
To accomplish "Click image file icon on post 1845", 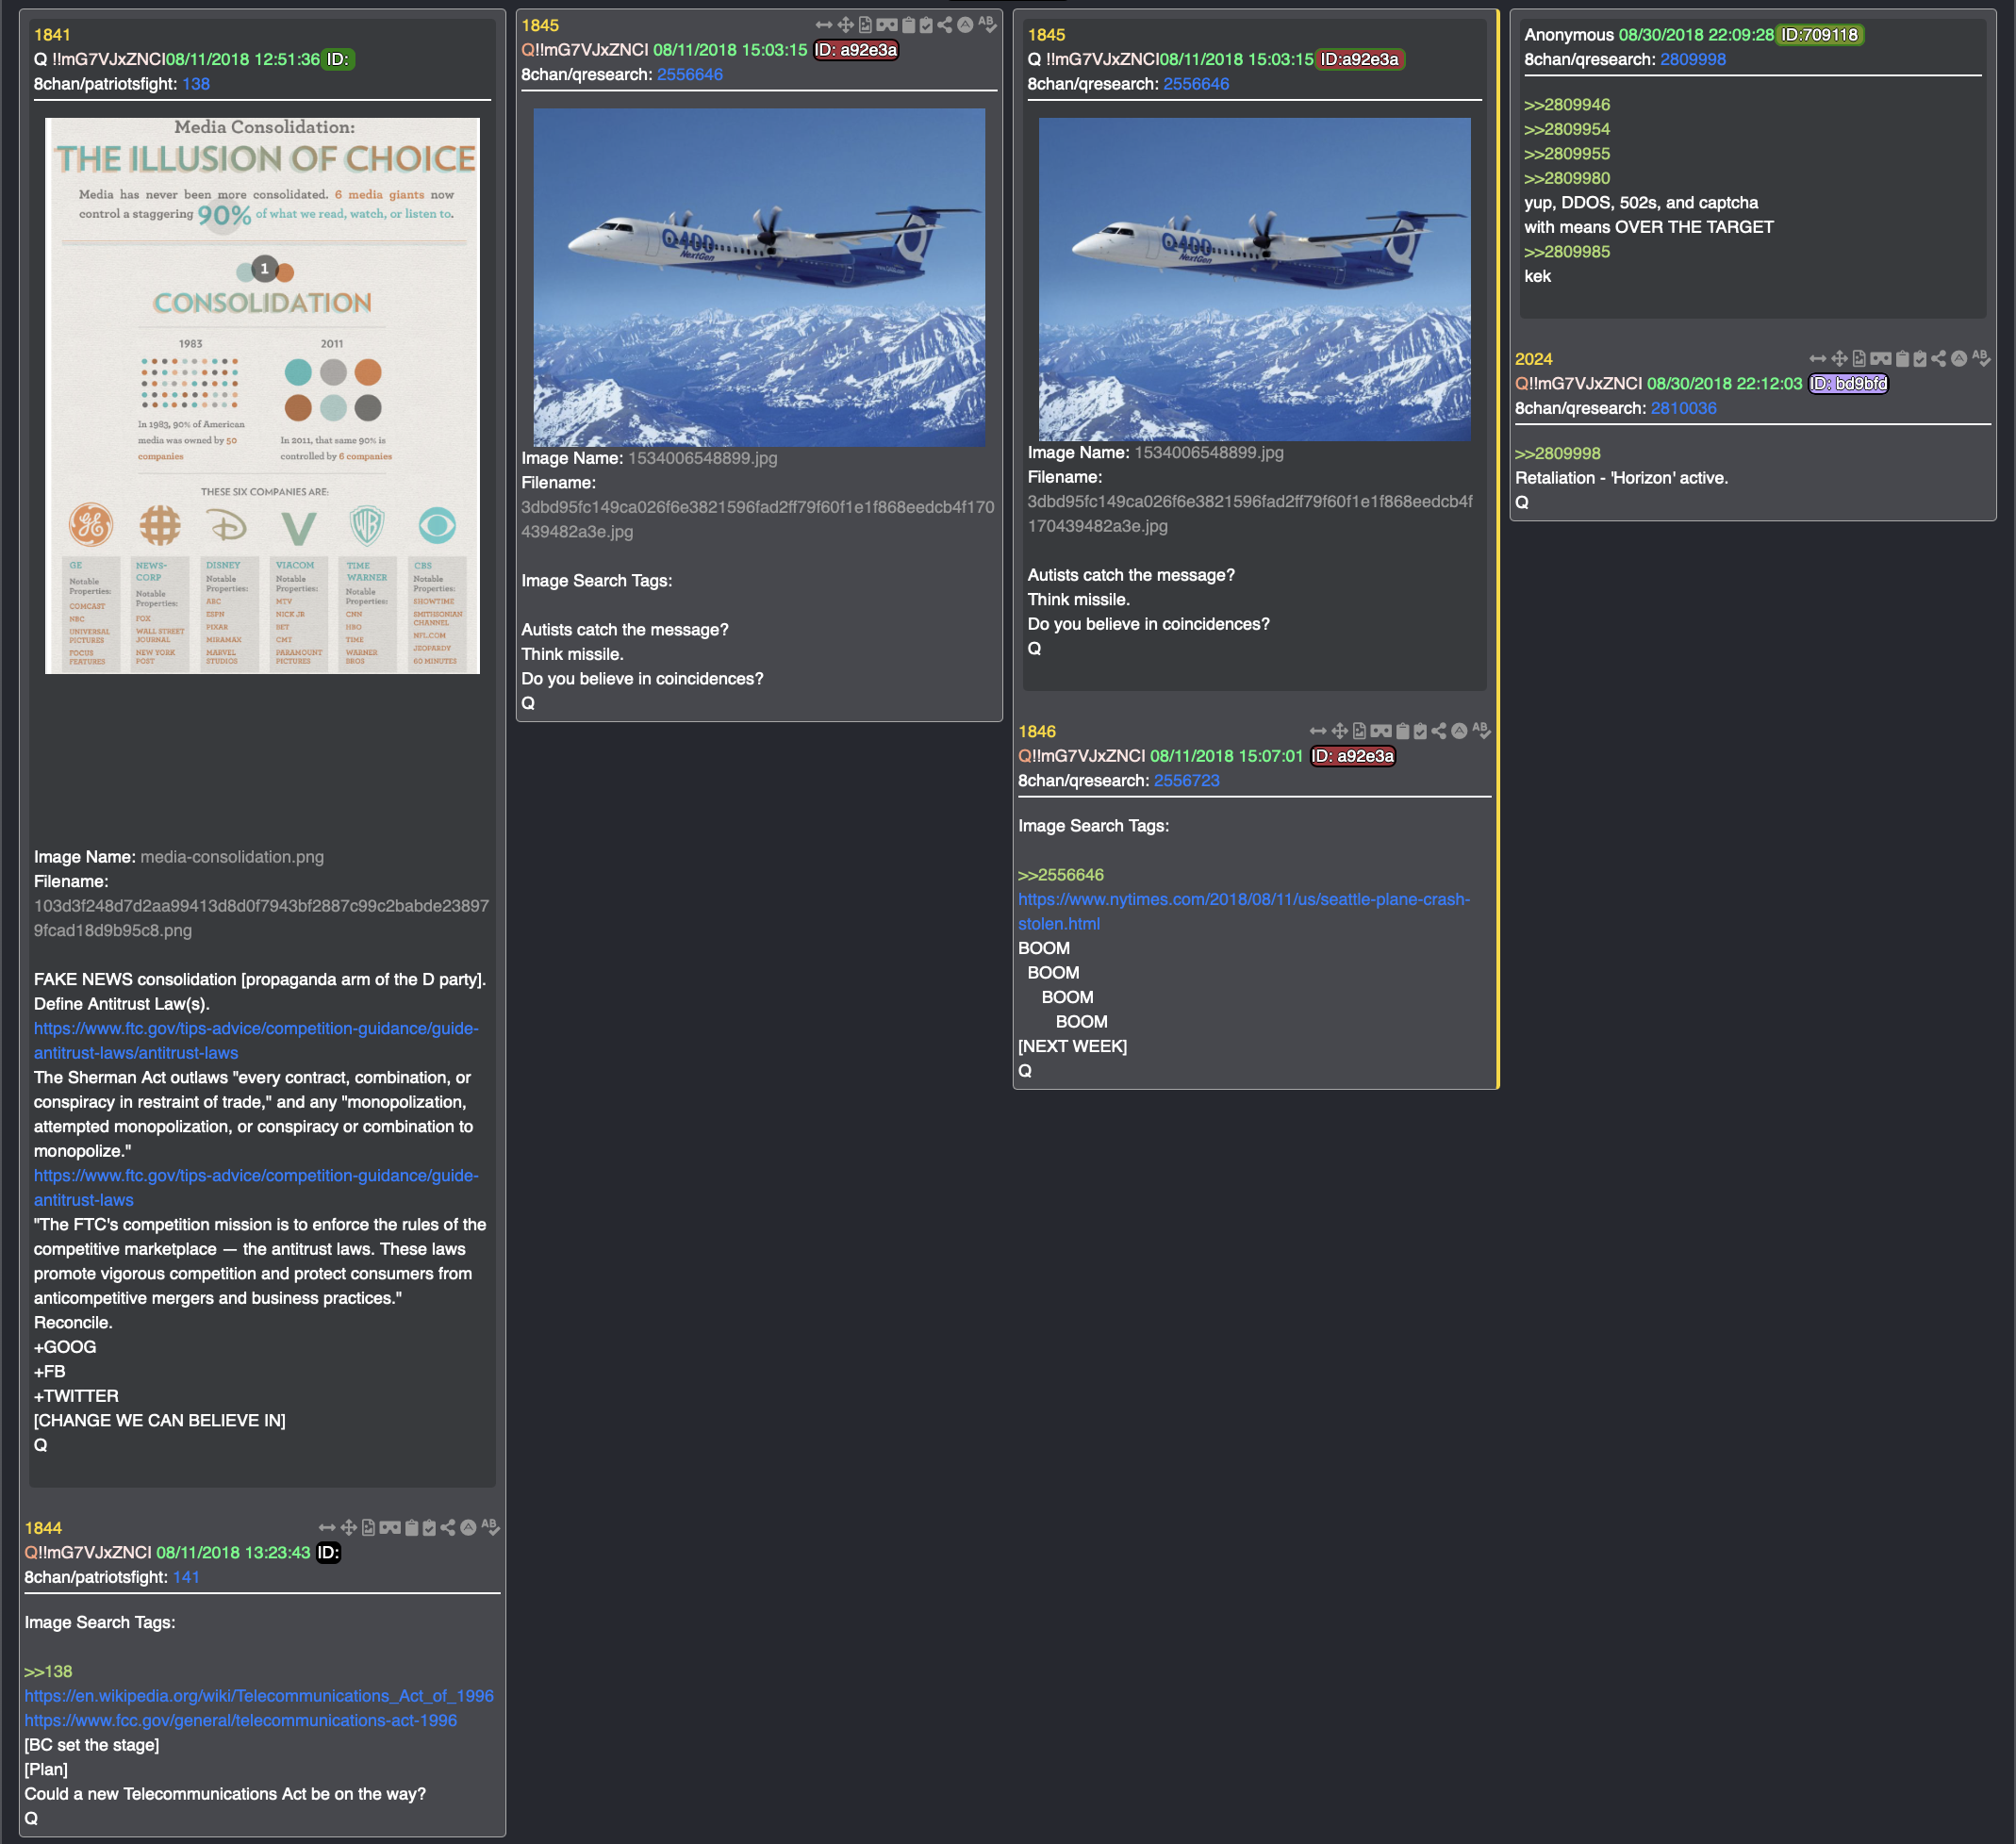I will tap(865, 25).
